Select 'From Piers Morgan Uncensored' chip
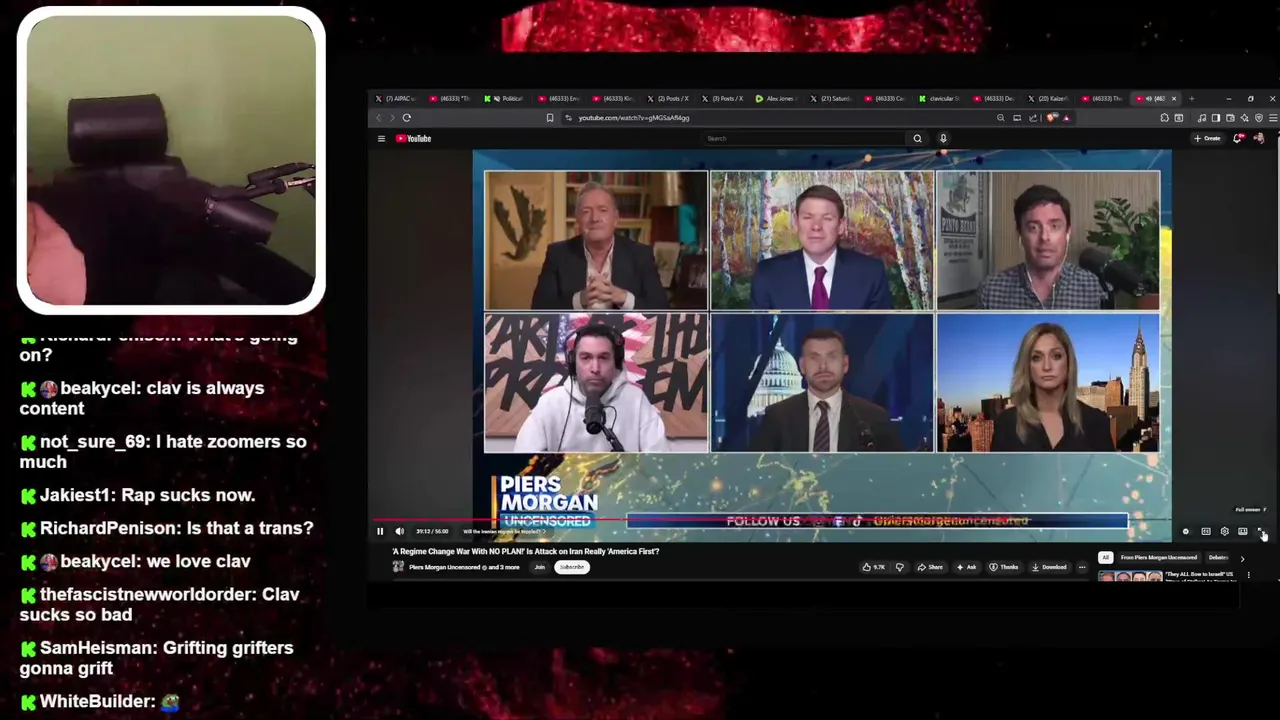This screenshot has width=1280, height=720. click(x=1159, y=557)
